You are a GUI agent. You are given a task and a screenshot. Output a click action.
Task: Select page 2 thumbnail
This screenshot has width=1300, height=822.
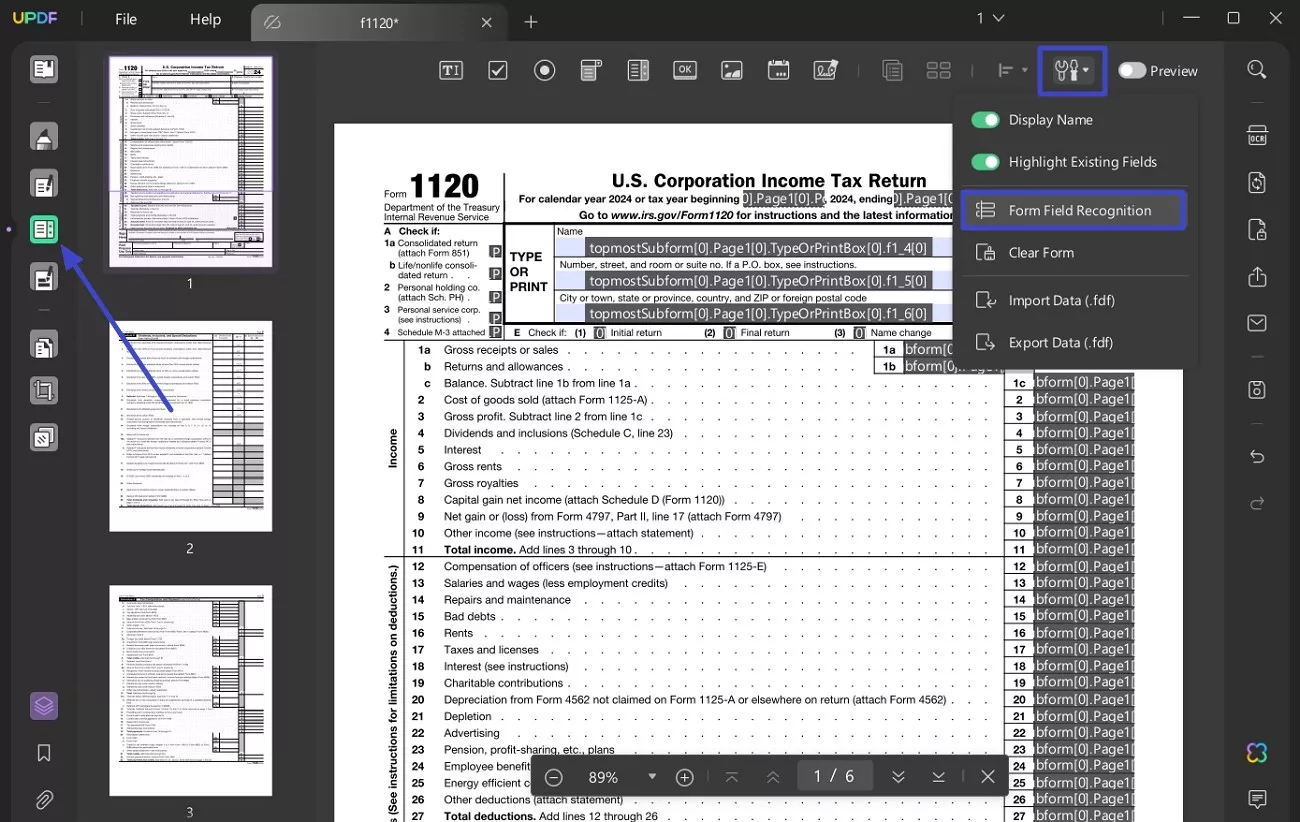coord(190,426)
